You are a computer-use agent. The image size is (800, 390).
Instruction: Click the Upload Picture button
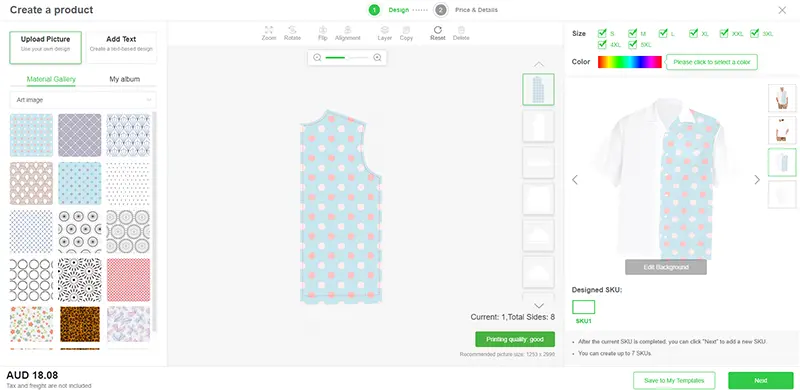[x=45, y=47]
